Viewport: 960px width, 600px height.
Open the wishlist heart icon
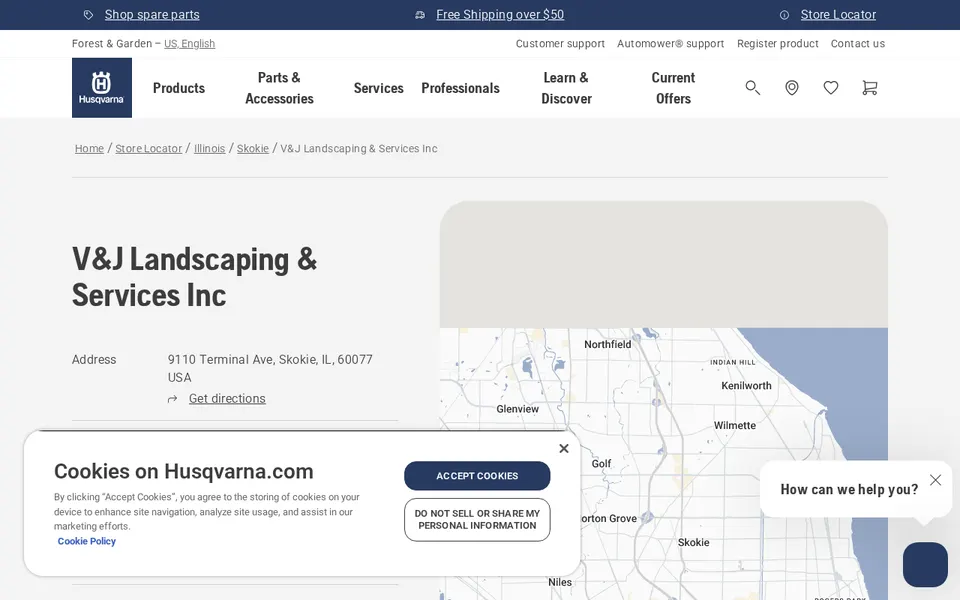(831, 88)
